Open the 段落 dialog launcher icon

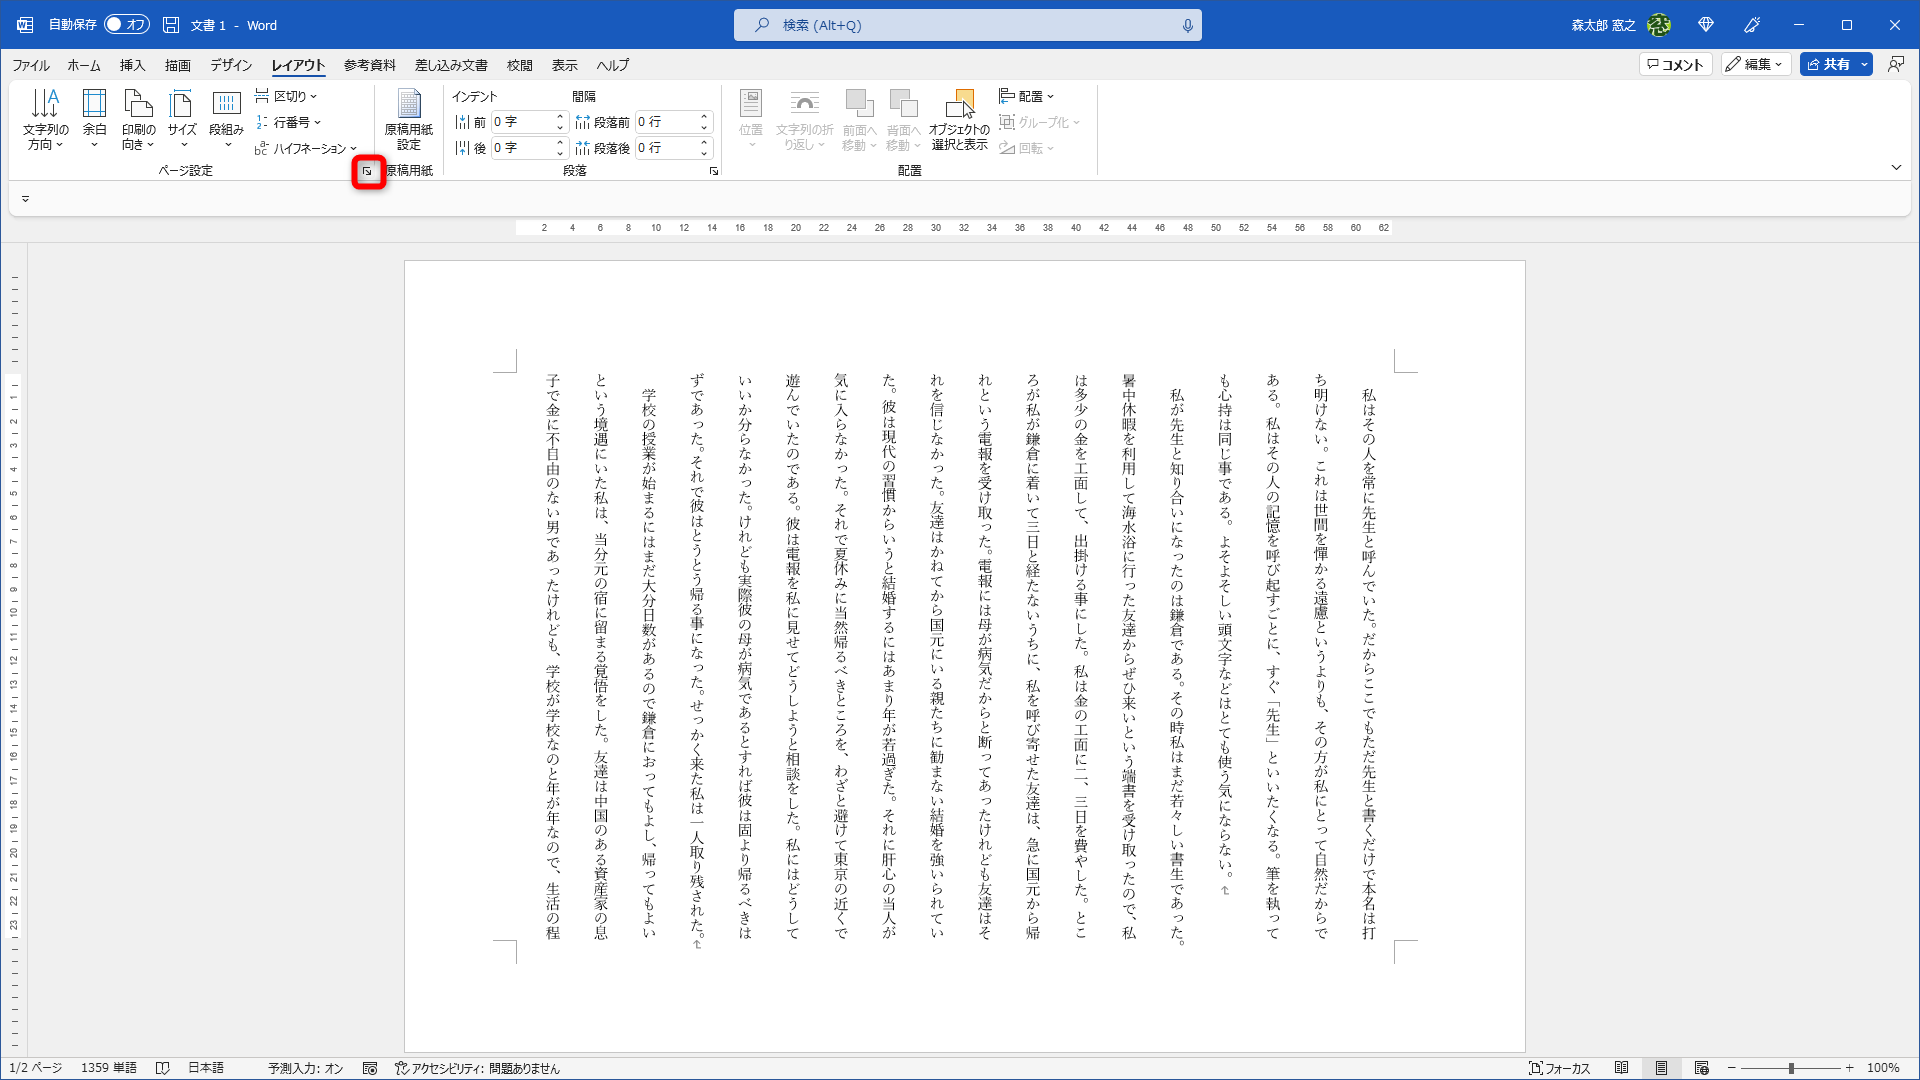click(713, 170)
